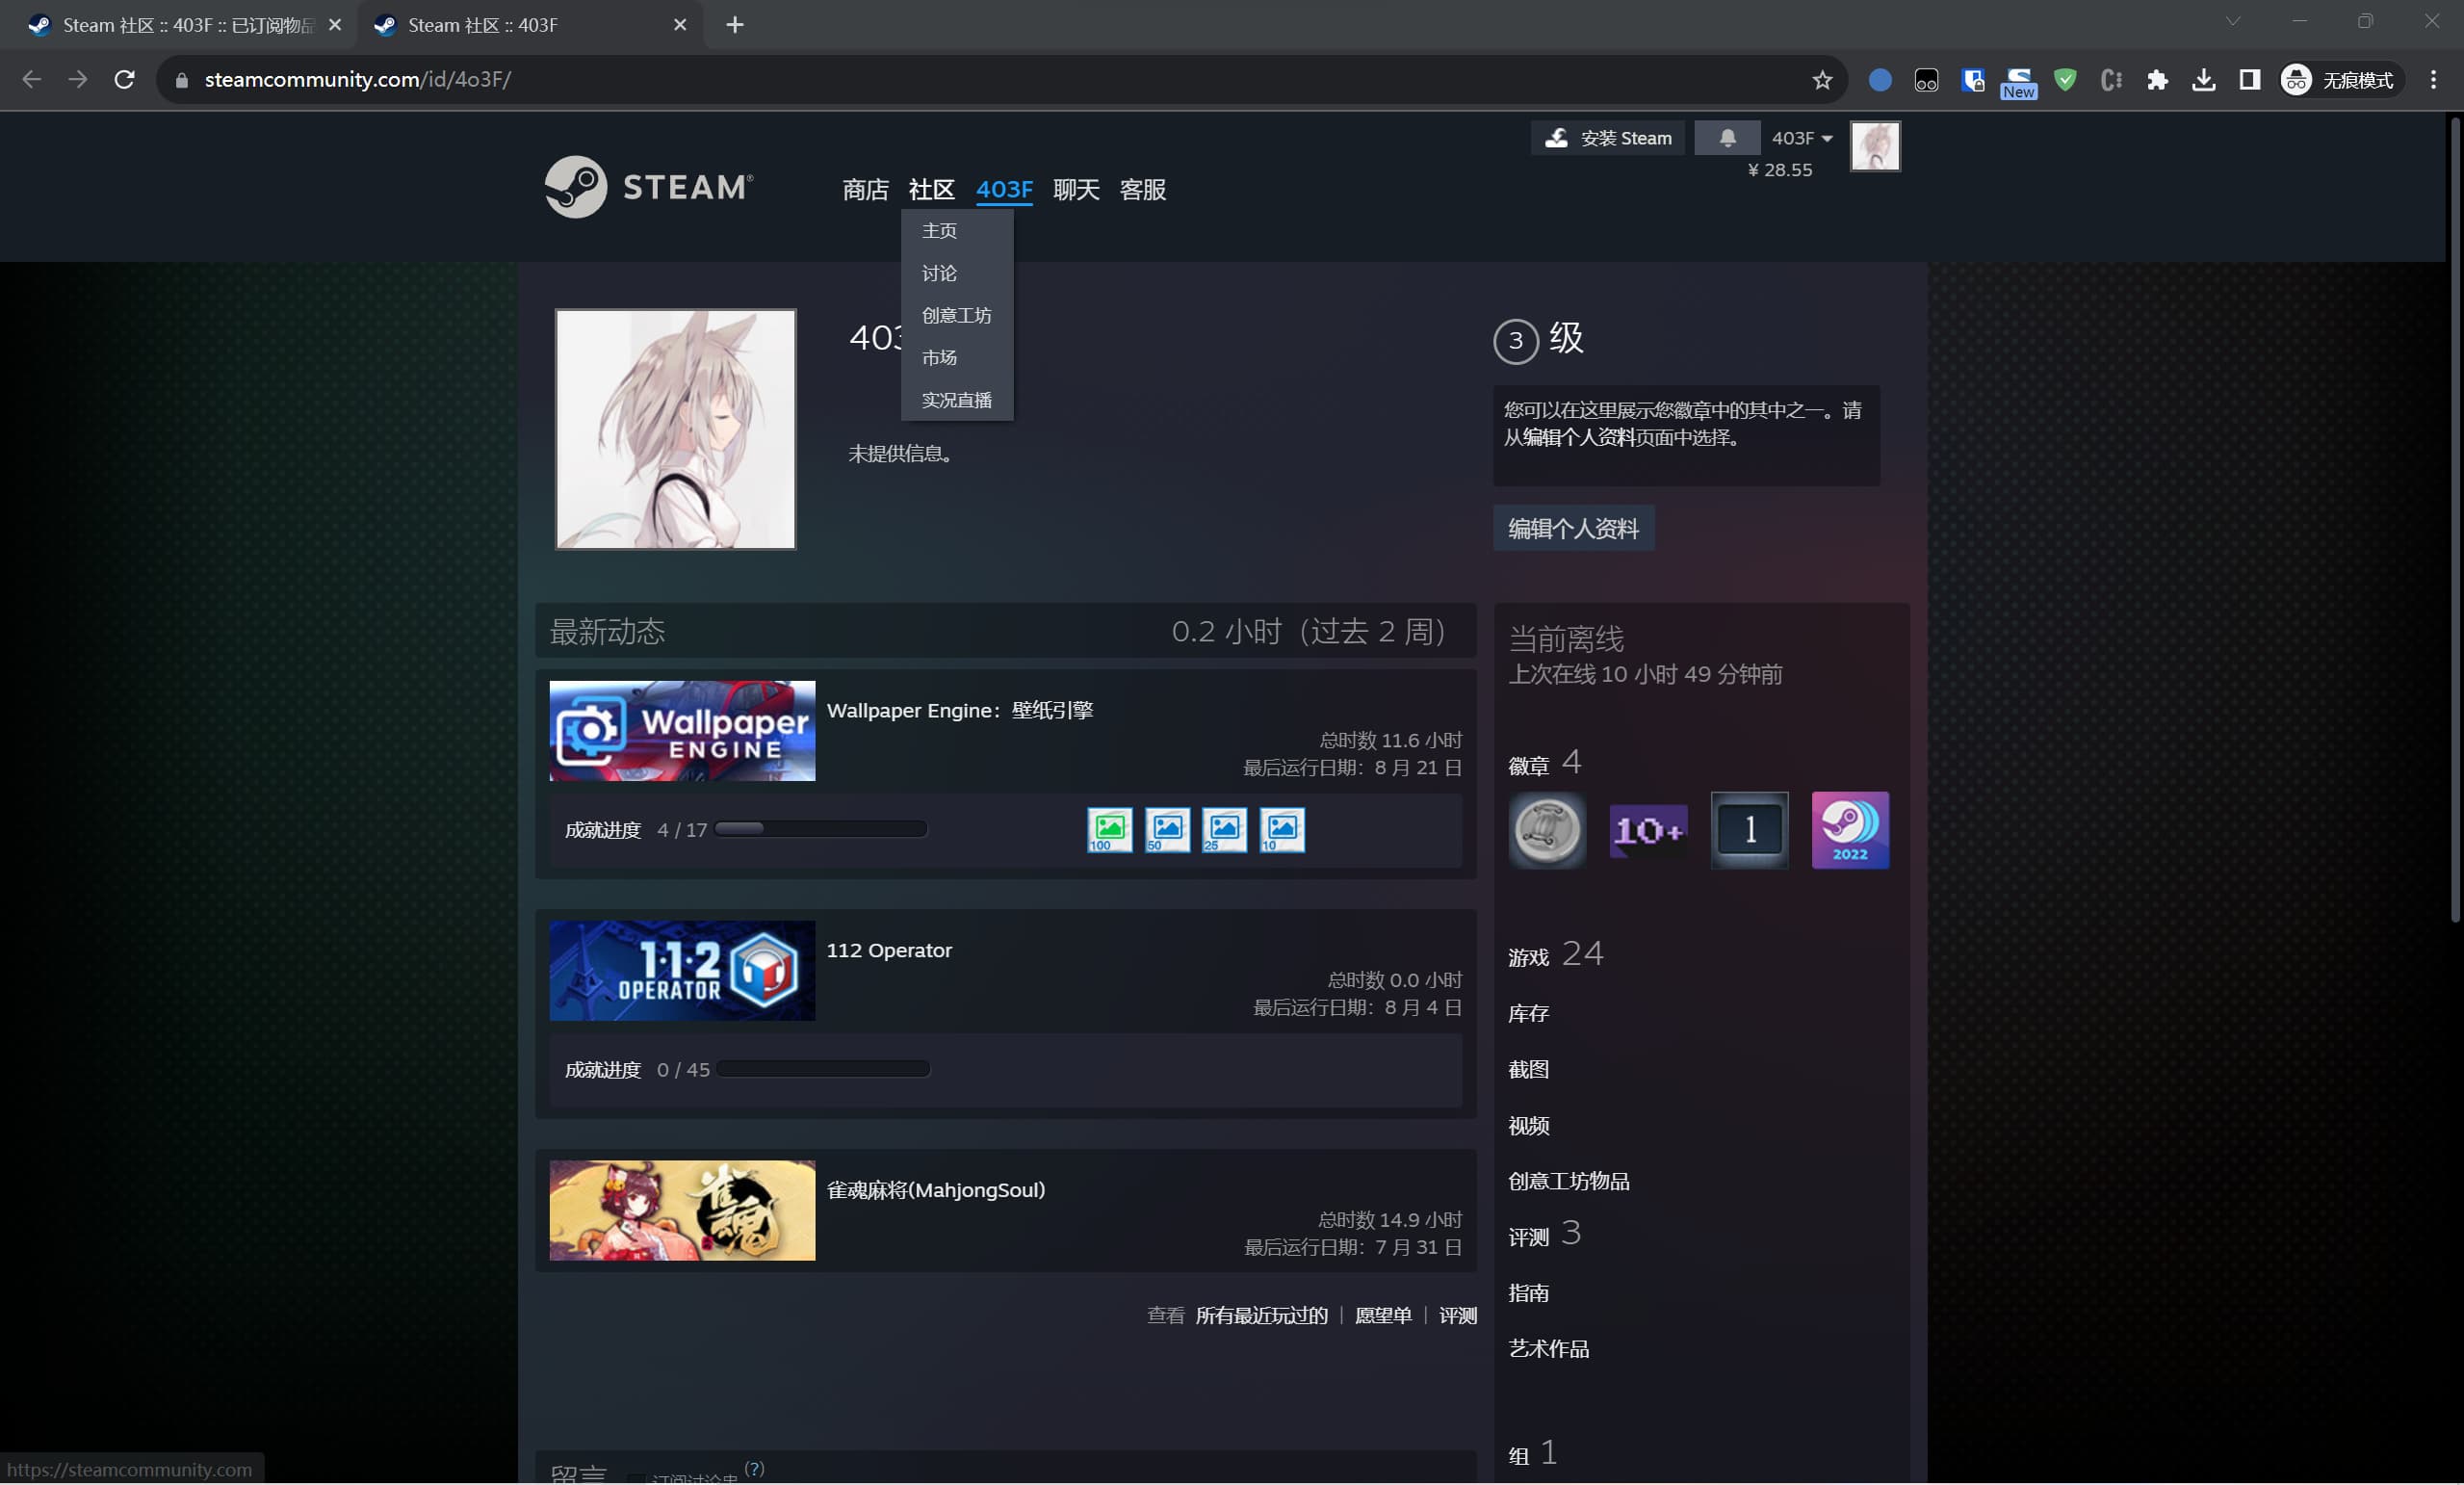The height and width of the screenshot is (1485, 2464).
Task: Open the Chrome three-dot menu
Action: pyautogui.click(x=2433, y=80)
